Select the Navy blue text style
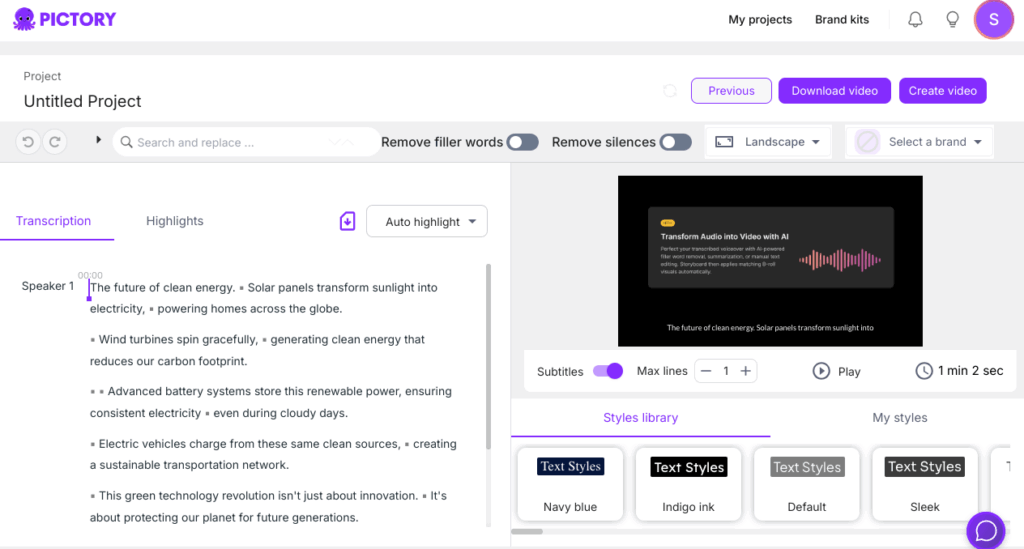The width and height of the screenshot is (1024, 549). pos(570,484)
